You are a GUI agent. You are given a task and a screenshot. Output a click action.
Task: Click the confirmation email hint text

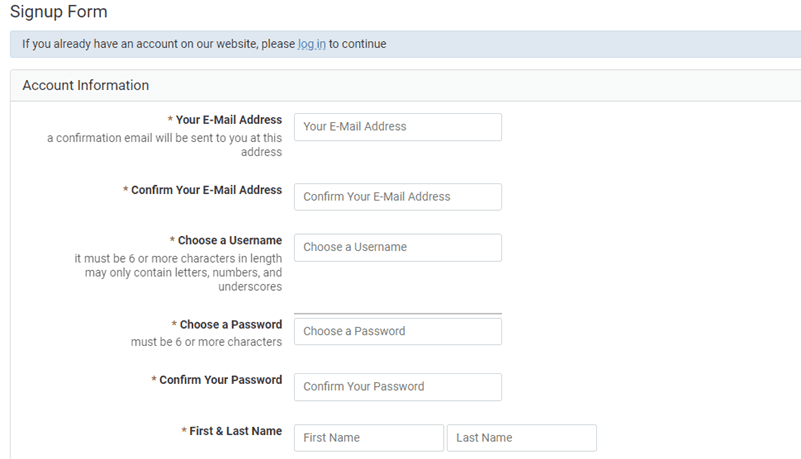[164, 145]
